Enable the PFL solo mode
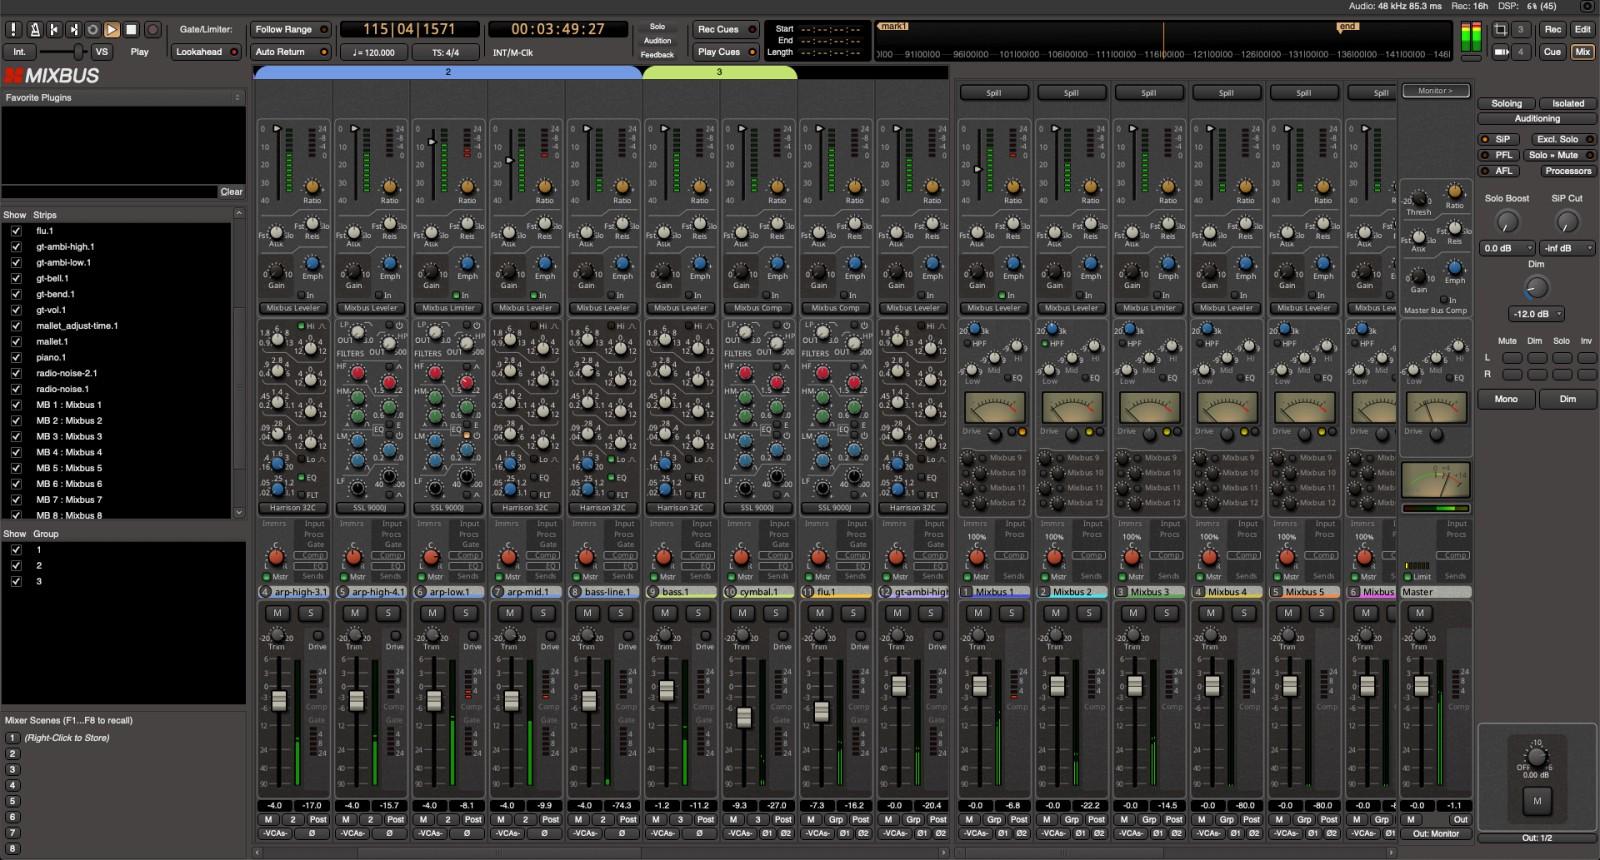This screenshot has height=860, width=1600. (1497, 155)
